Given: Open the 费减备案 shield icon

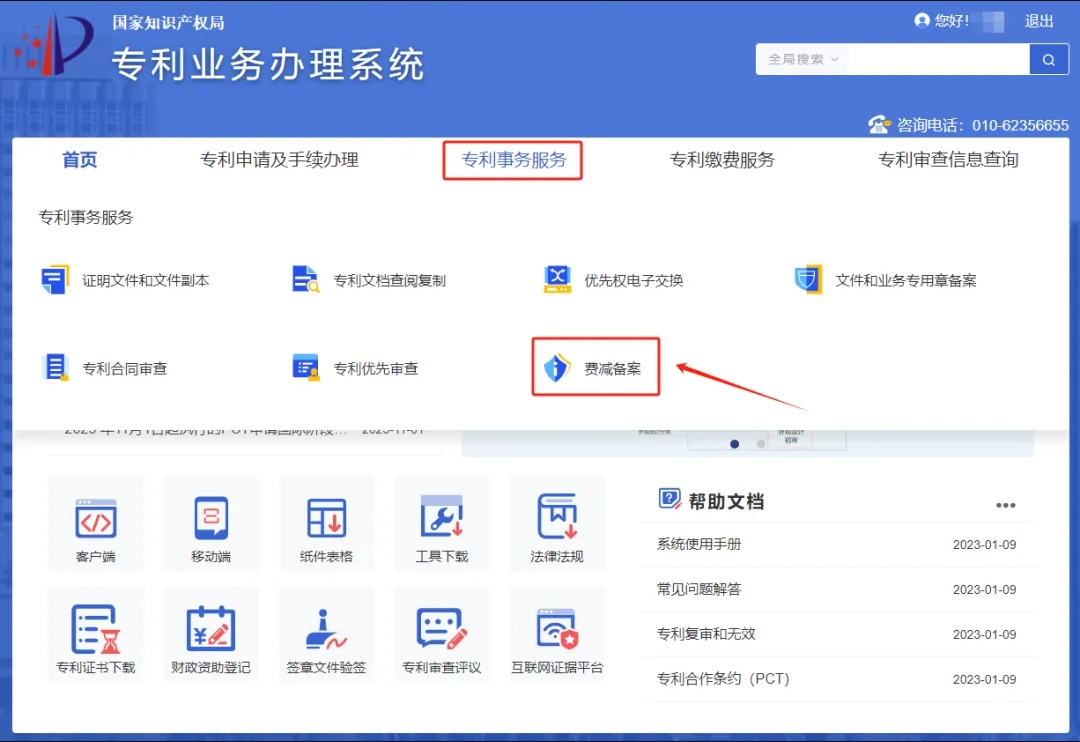Looking at the screenshot, I should [556, 368].
